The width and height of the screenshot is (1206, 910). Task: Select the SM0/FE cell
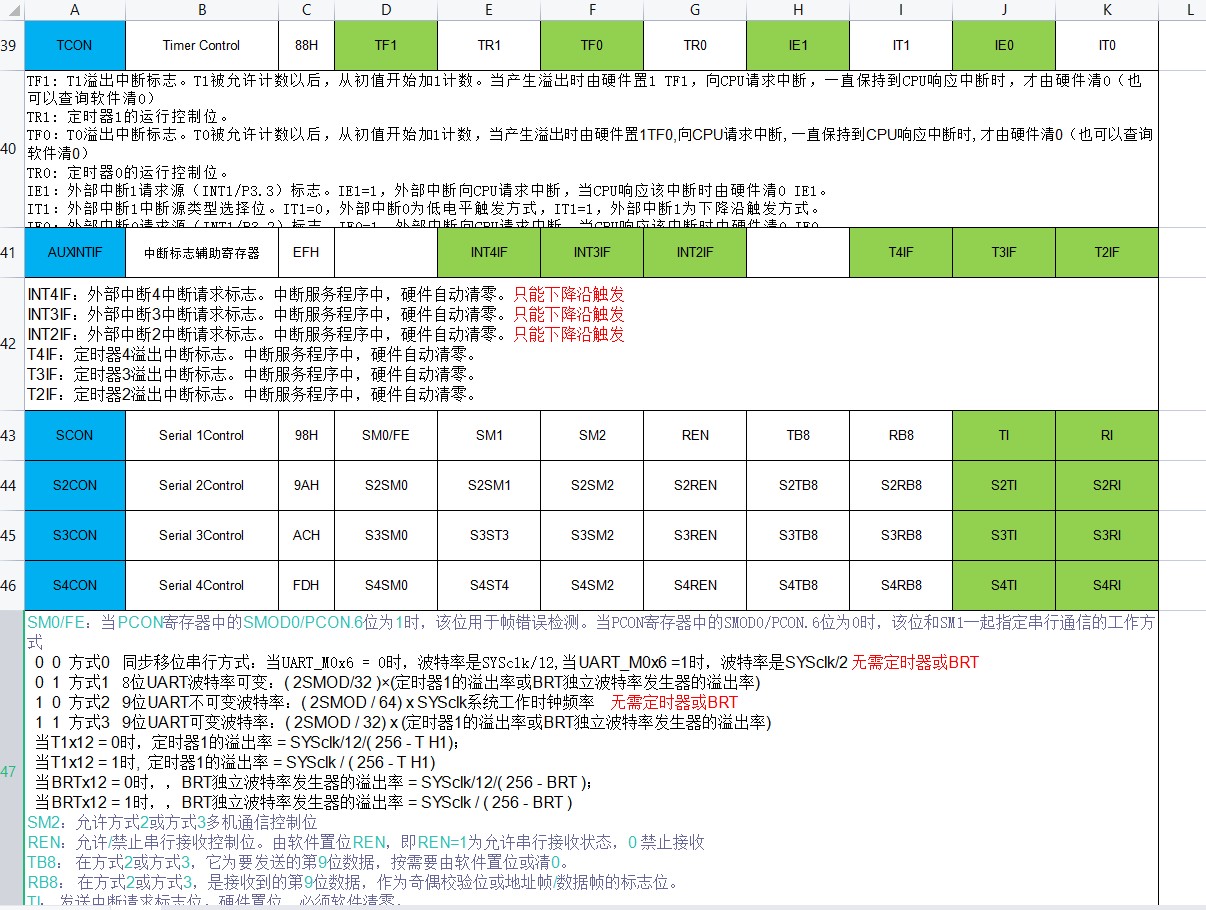point(386,435)
